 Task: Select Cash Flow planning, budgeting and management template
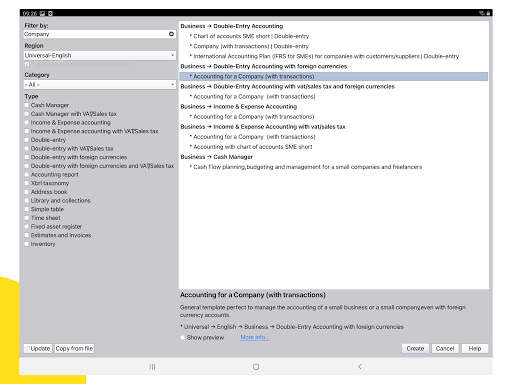[307, 167]
